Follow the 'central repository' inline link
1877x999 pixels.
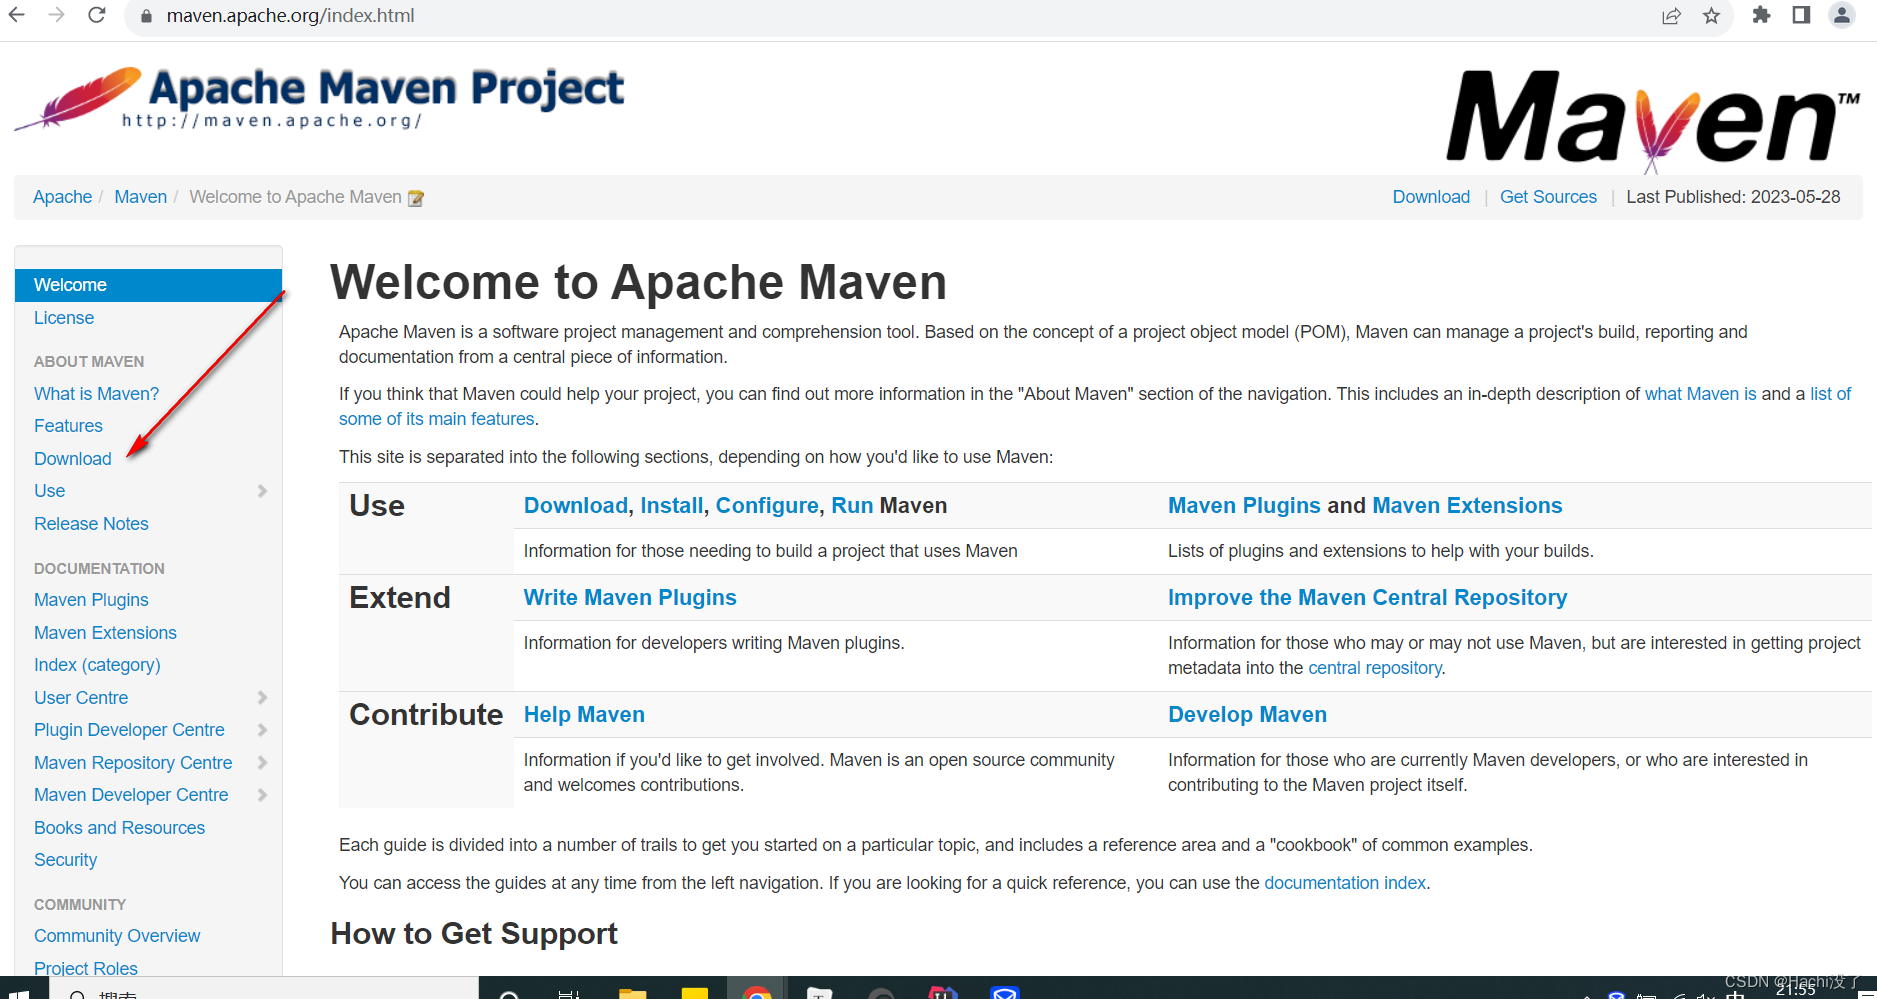coord(1375,668)
